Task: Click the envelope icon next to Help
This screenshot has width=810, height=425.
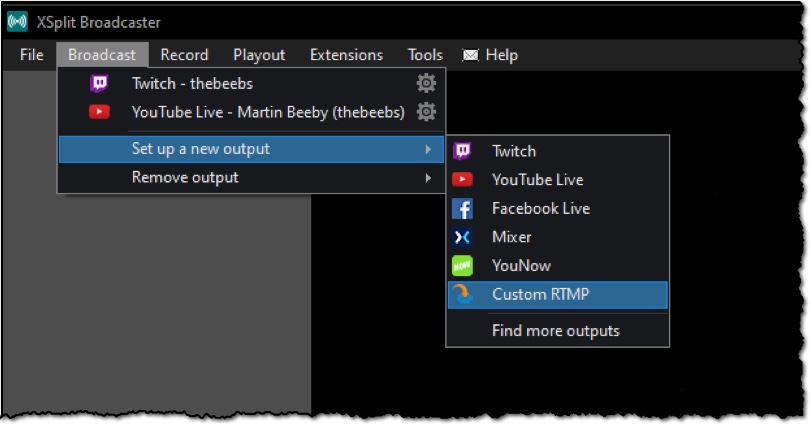Action: point(470,55)
